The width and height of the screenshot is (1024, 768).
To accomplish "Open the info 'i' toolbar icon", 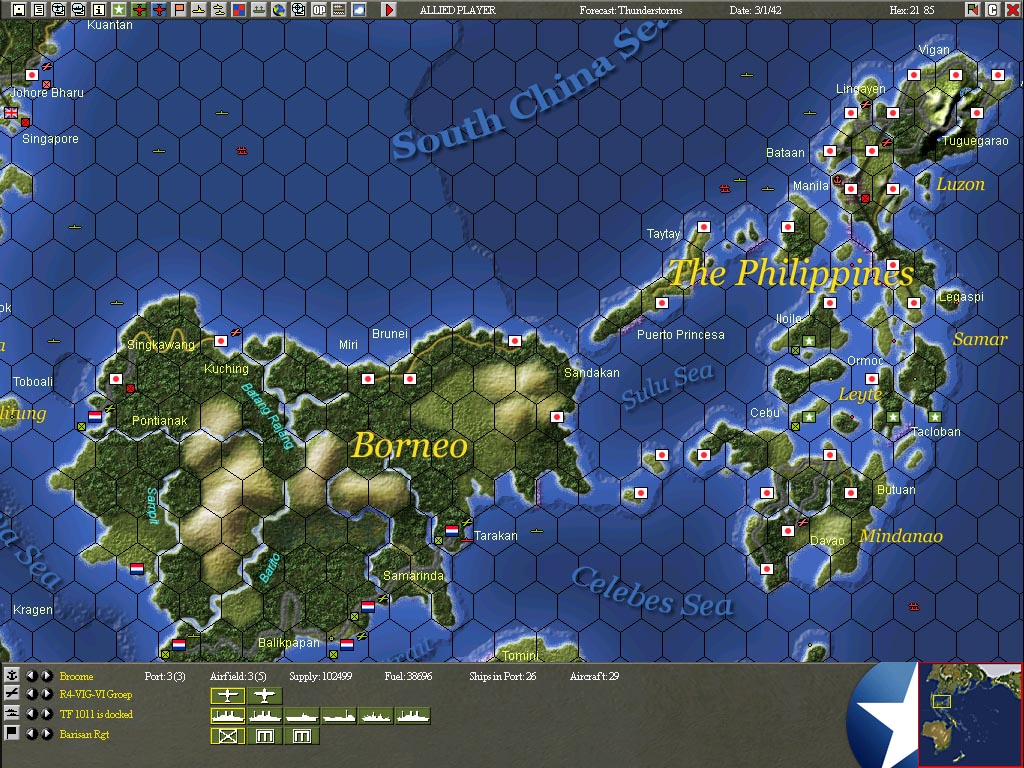I will [x=99, y=9].
